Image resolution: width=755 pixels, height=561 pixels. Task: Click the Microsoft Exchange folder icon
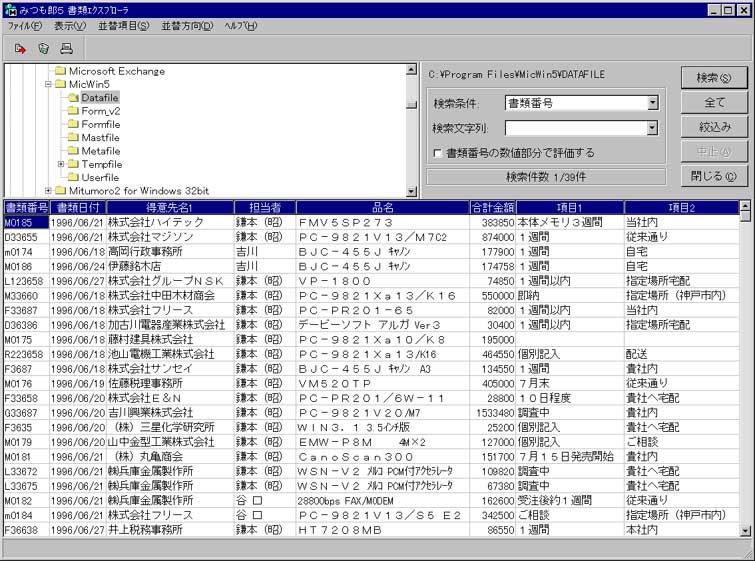click(60, 72)
